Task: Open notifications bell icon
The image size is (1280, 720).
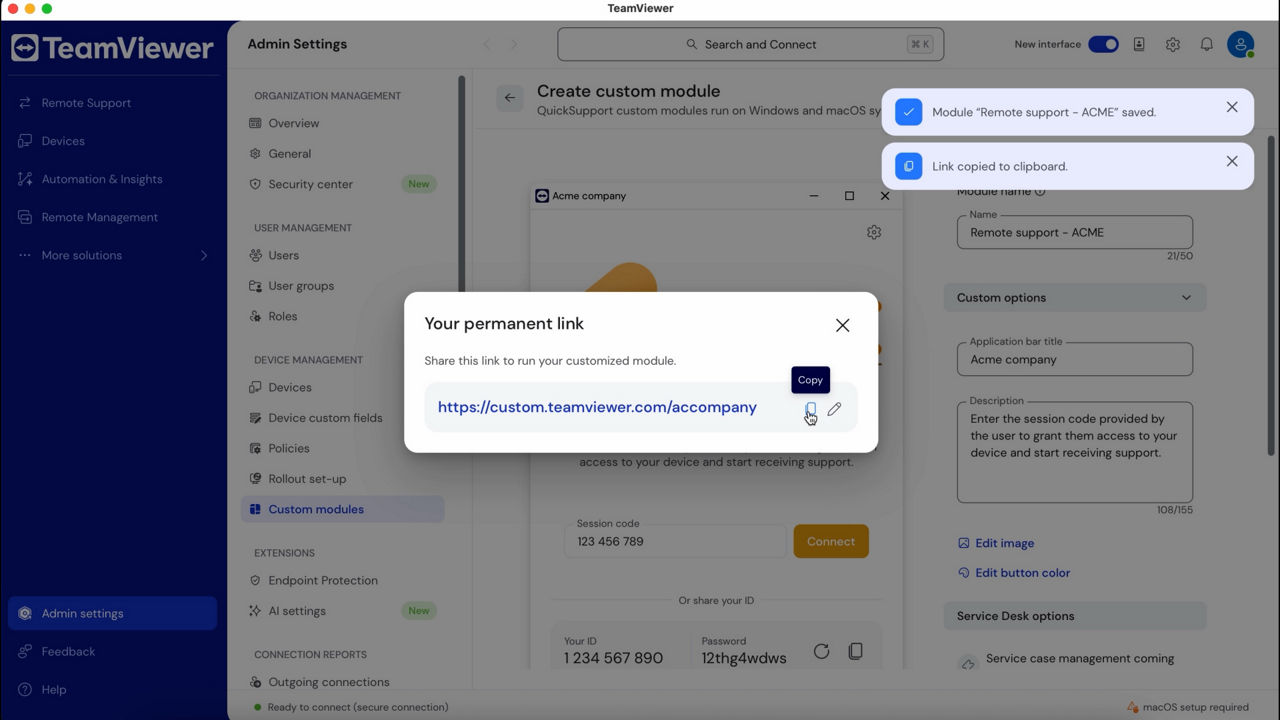Action: (1206, 45)
